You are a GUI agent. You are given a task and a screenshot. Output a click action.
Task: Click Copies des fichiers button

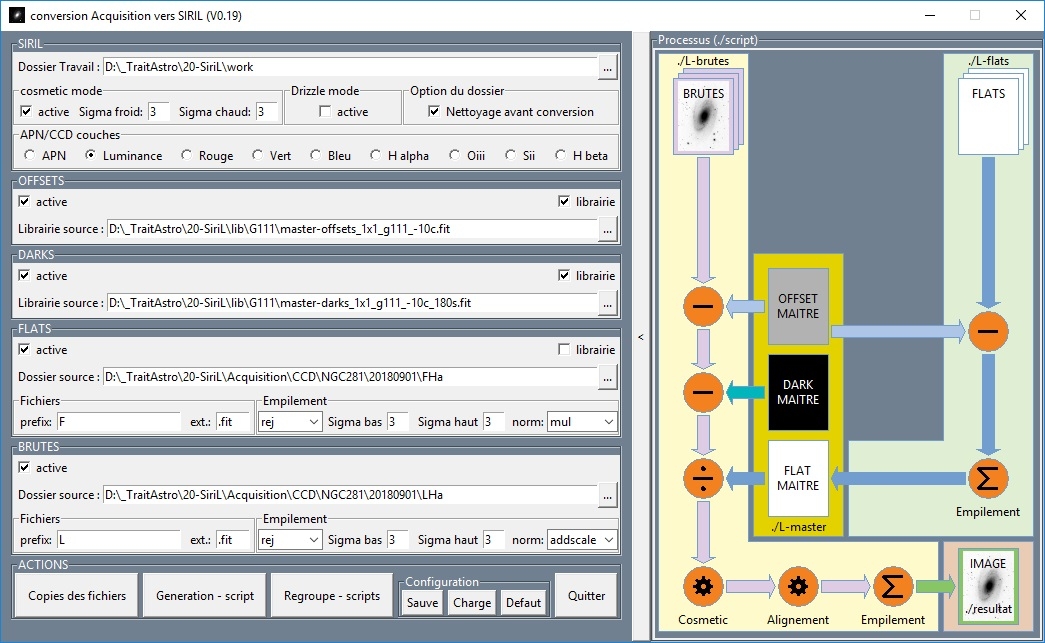click(x=77, y=596)
